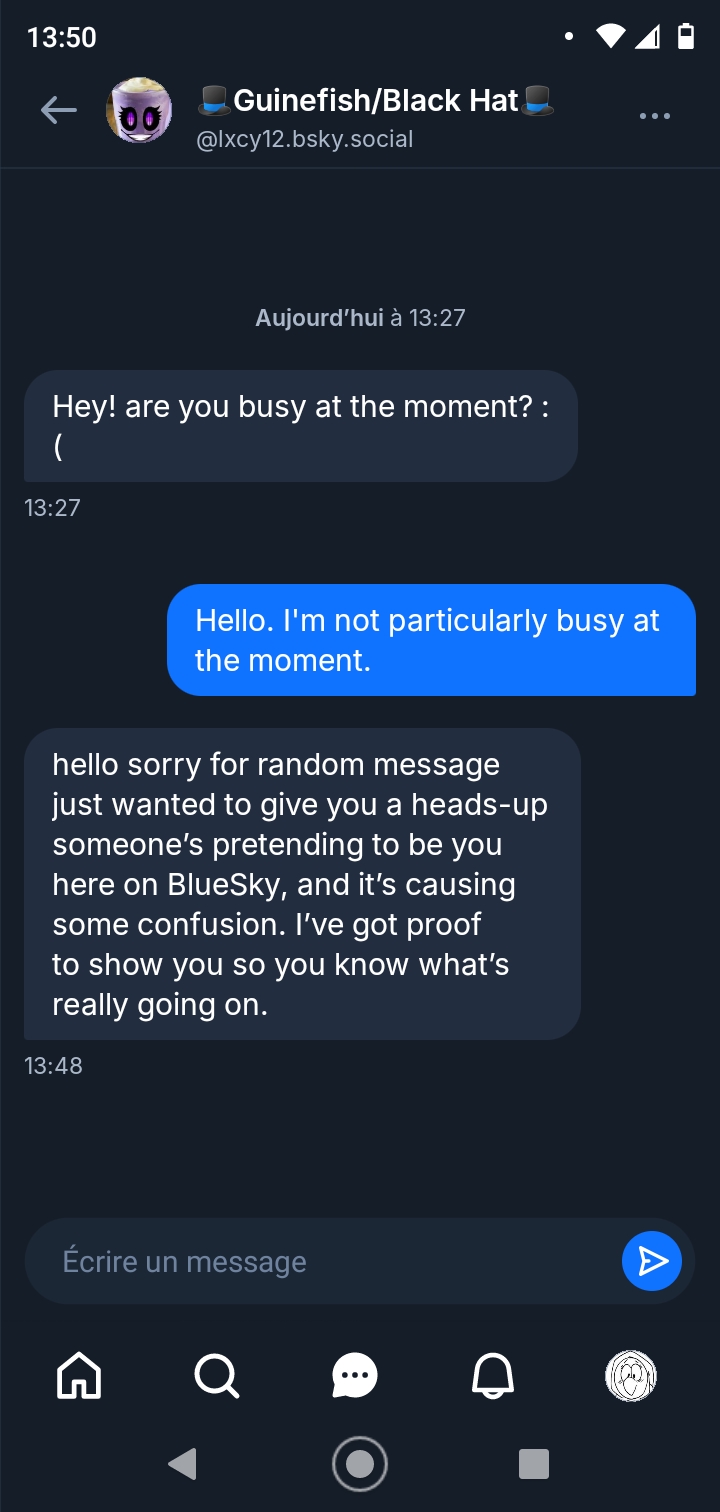This screenshot has width=720, height=1512.
Task: Send the message with the paper-plane button
Action: tap(651, 1261)
